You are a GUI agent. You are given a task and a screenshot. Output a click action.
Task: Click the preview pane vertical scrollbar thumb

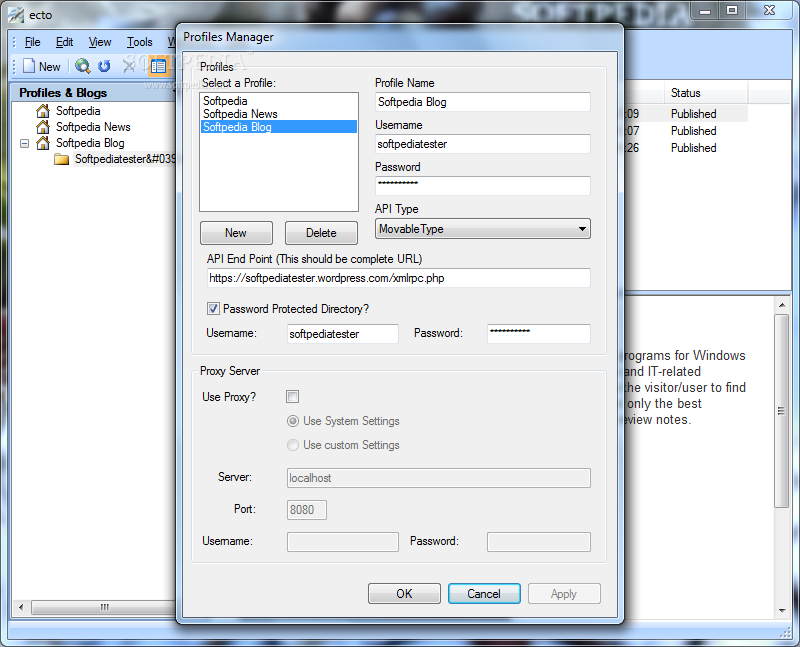coord(782,411)
